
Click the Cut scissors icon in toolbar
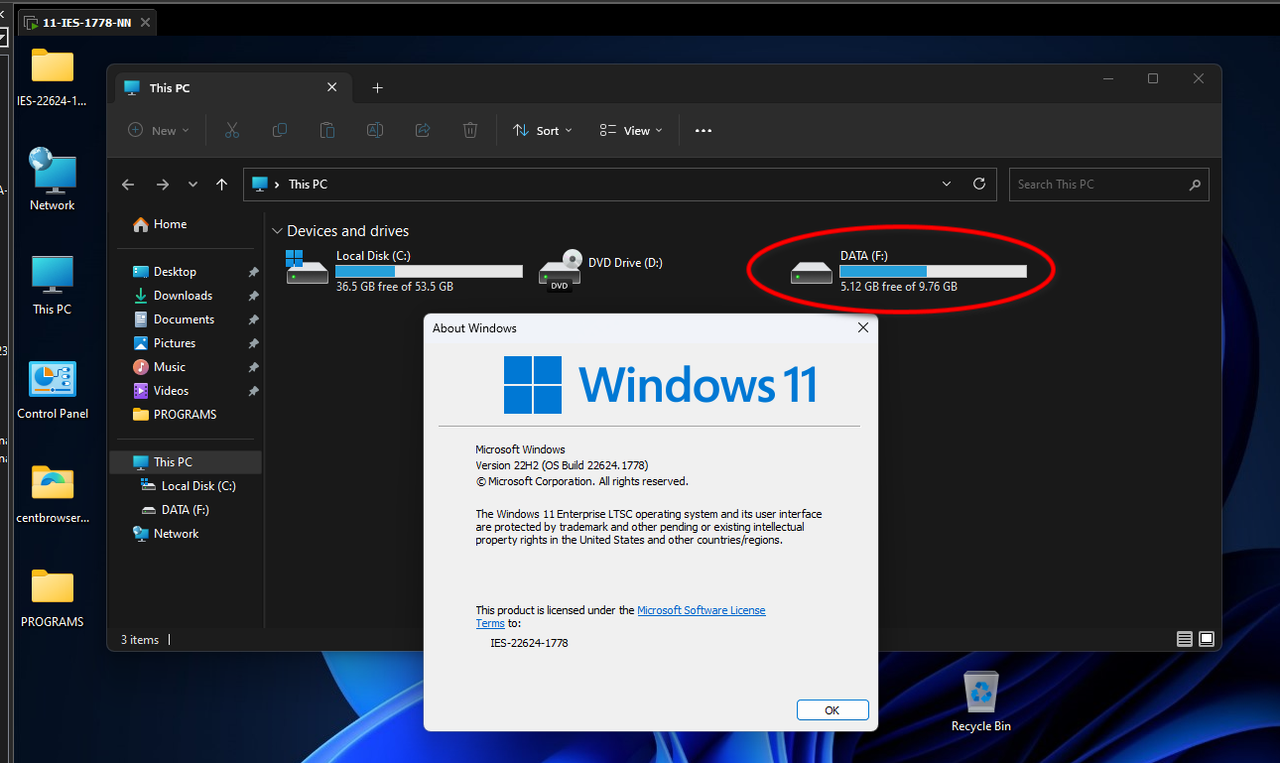pos(232,130)
